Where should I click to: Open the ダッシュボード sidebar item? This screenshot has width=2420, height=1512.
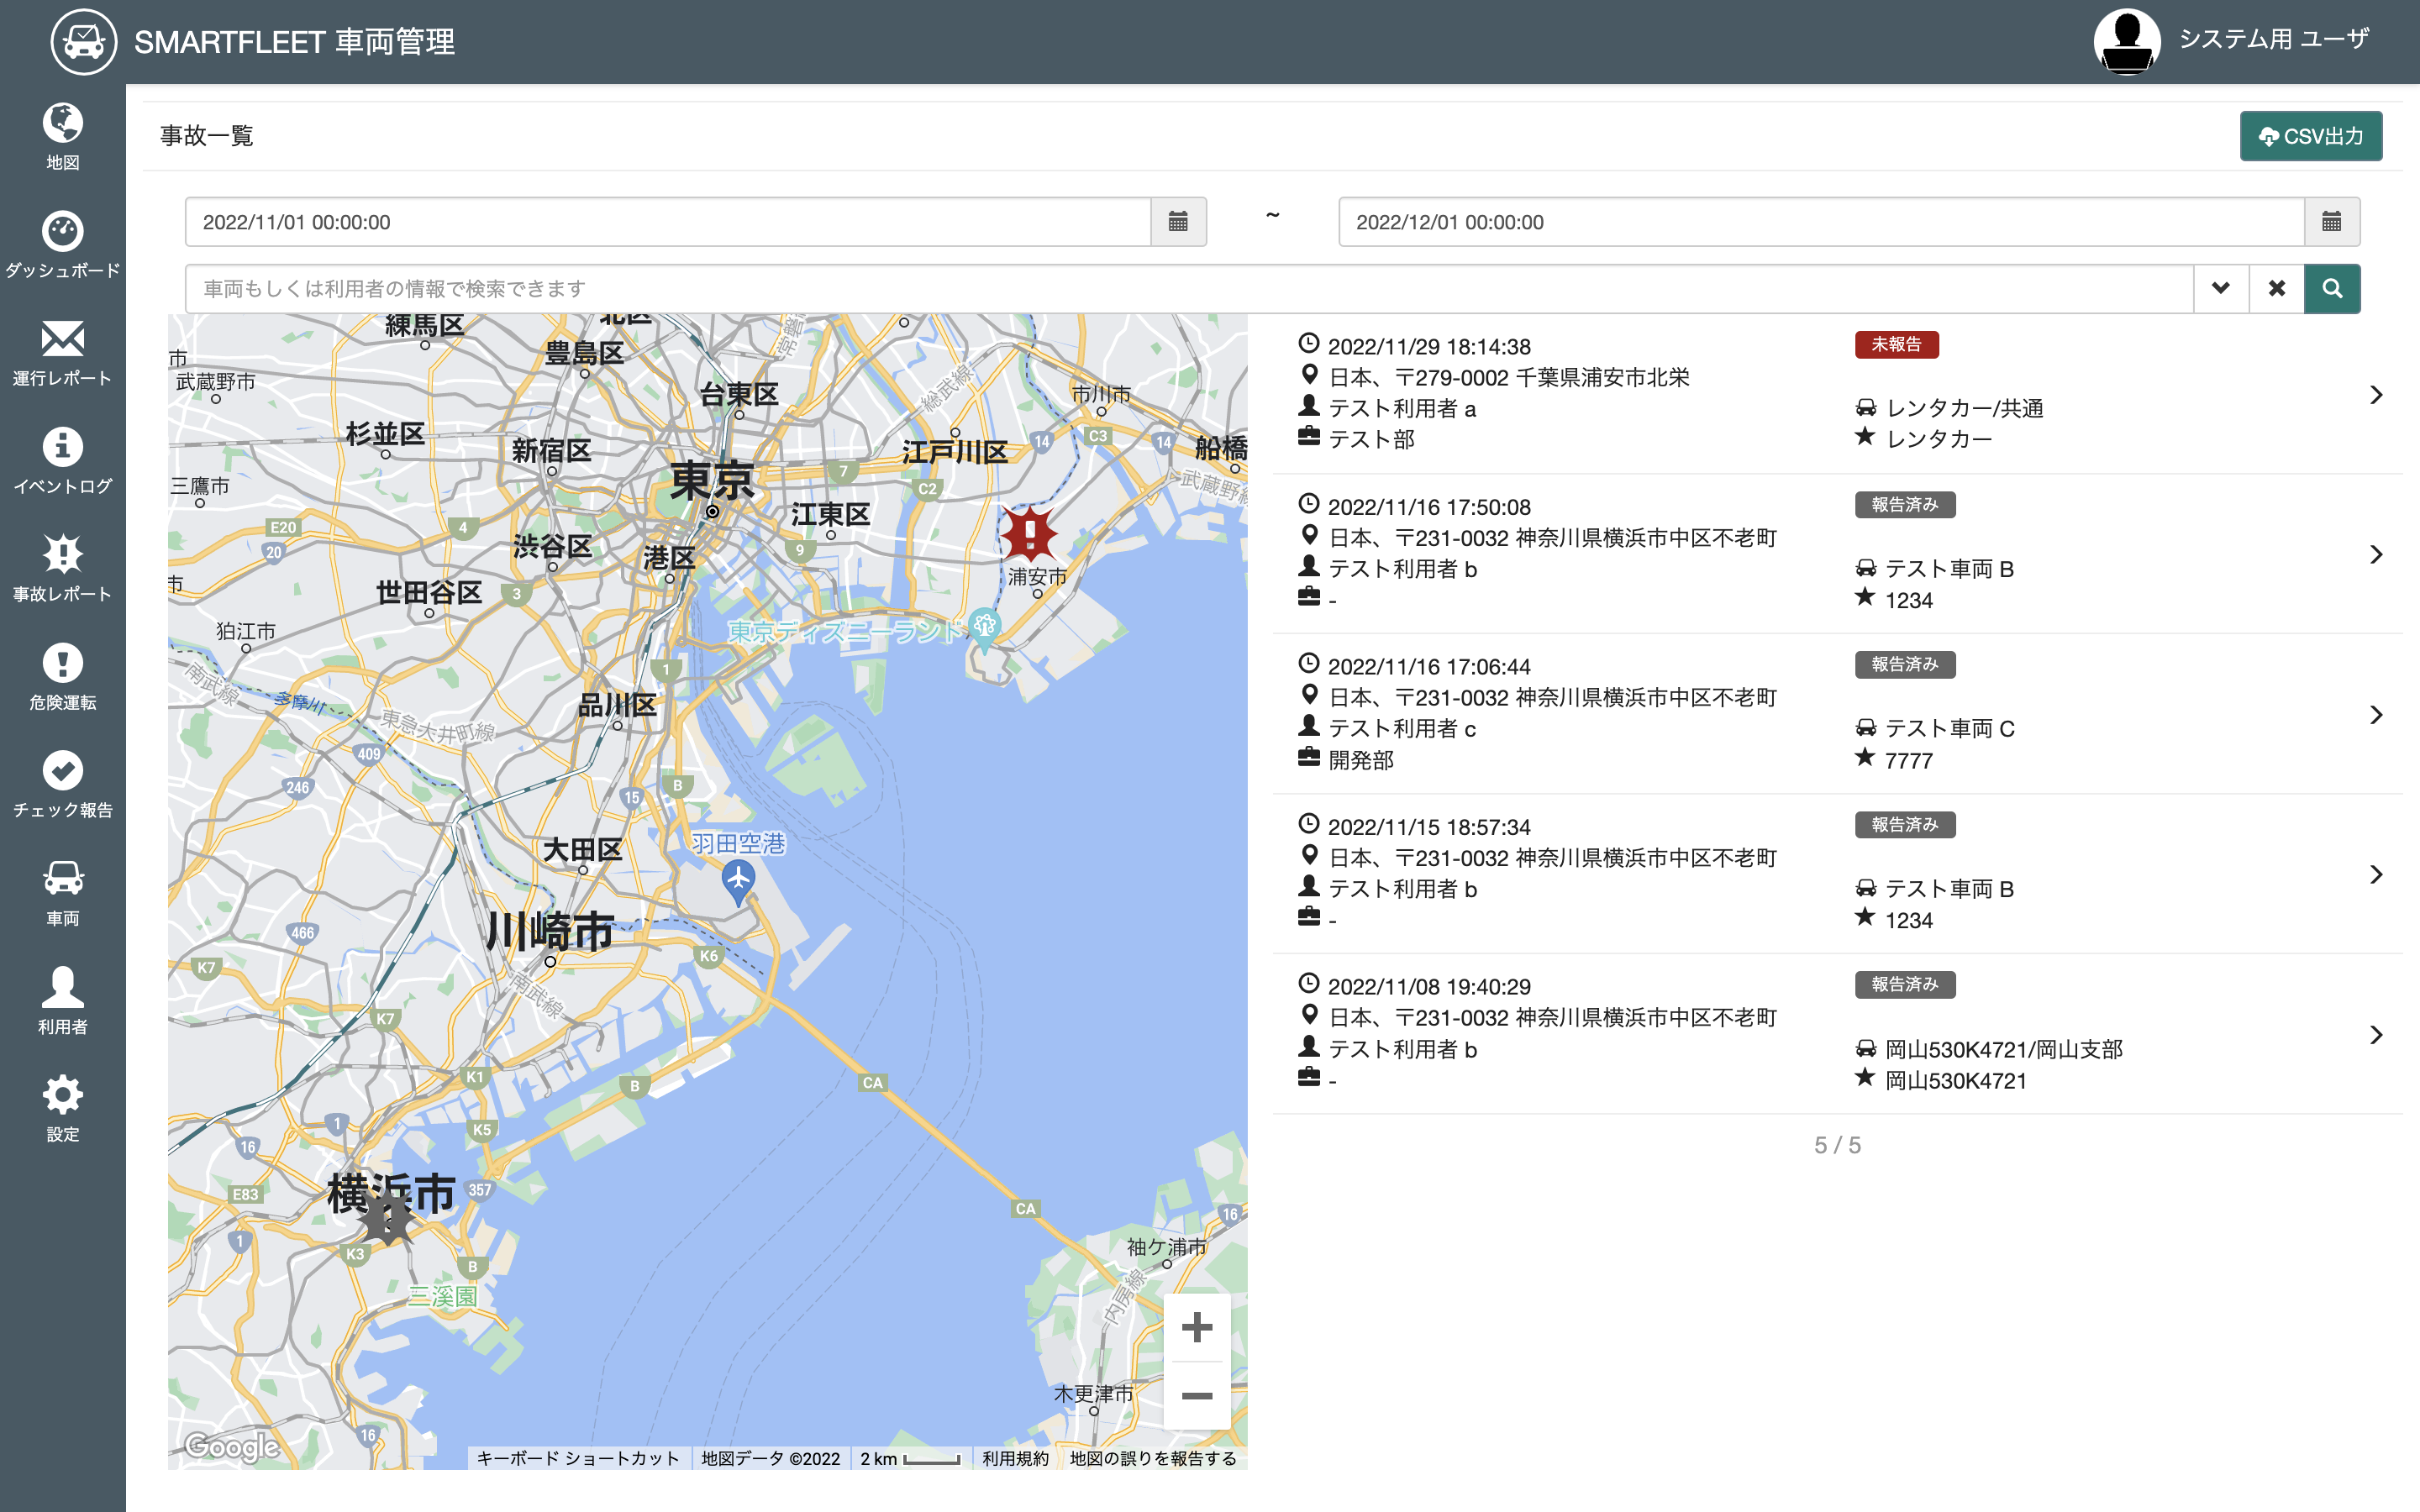[x=62, y=245]
